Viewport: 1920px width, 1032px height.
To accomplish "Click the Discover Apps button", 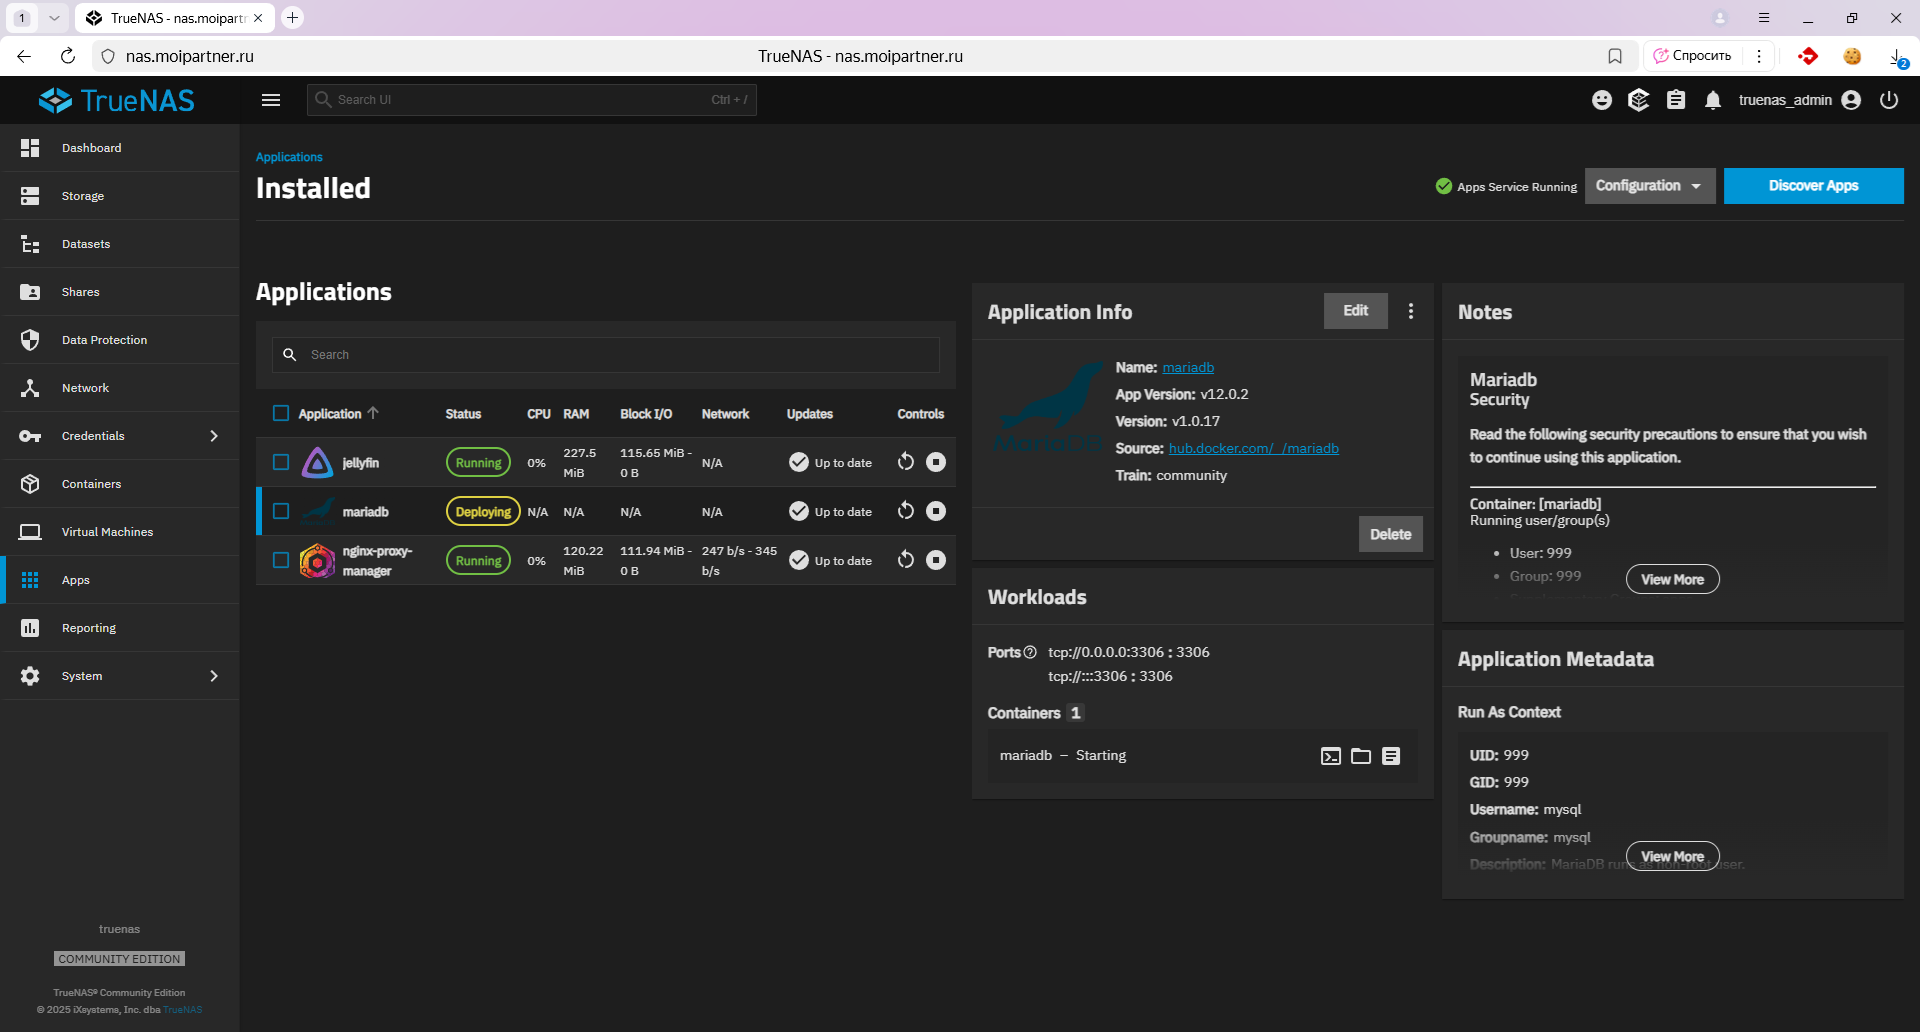I will click(1813, 186).
